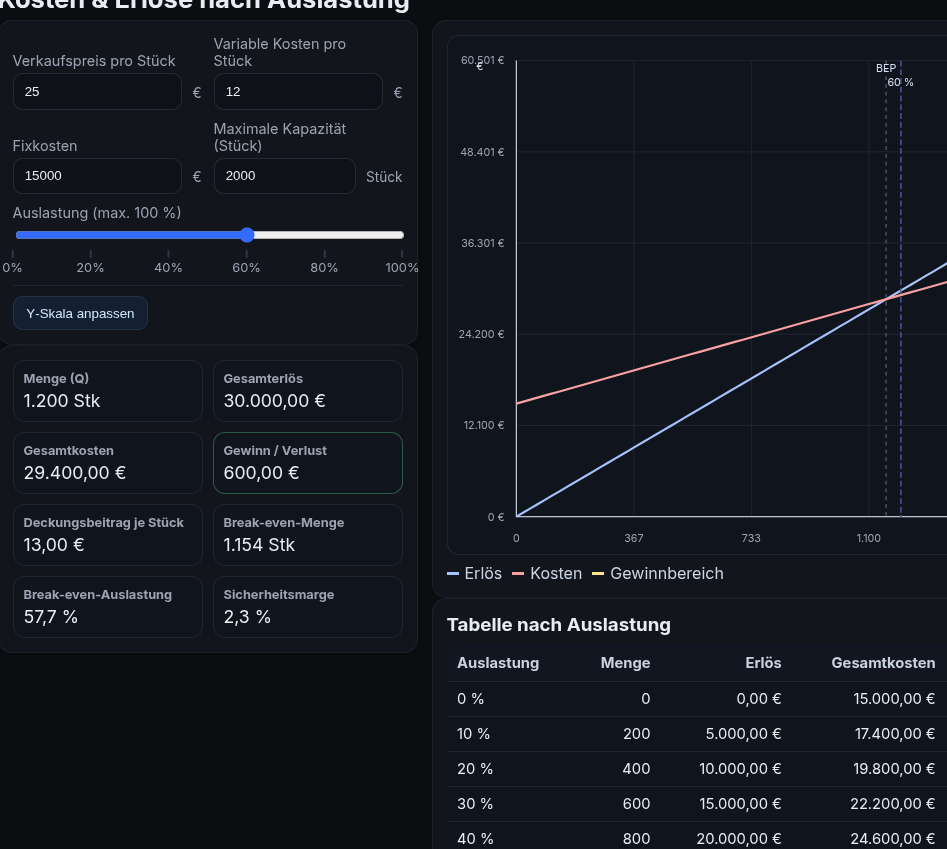Screen dimensions: 947x849
Task: Click the BEP marker label in chart
Action: pyautogui.click(x=886, y=68)
